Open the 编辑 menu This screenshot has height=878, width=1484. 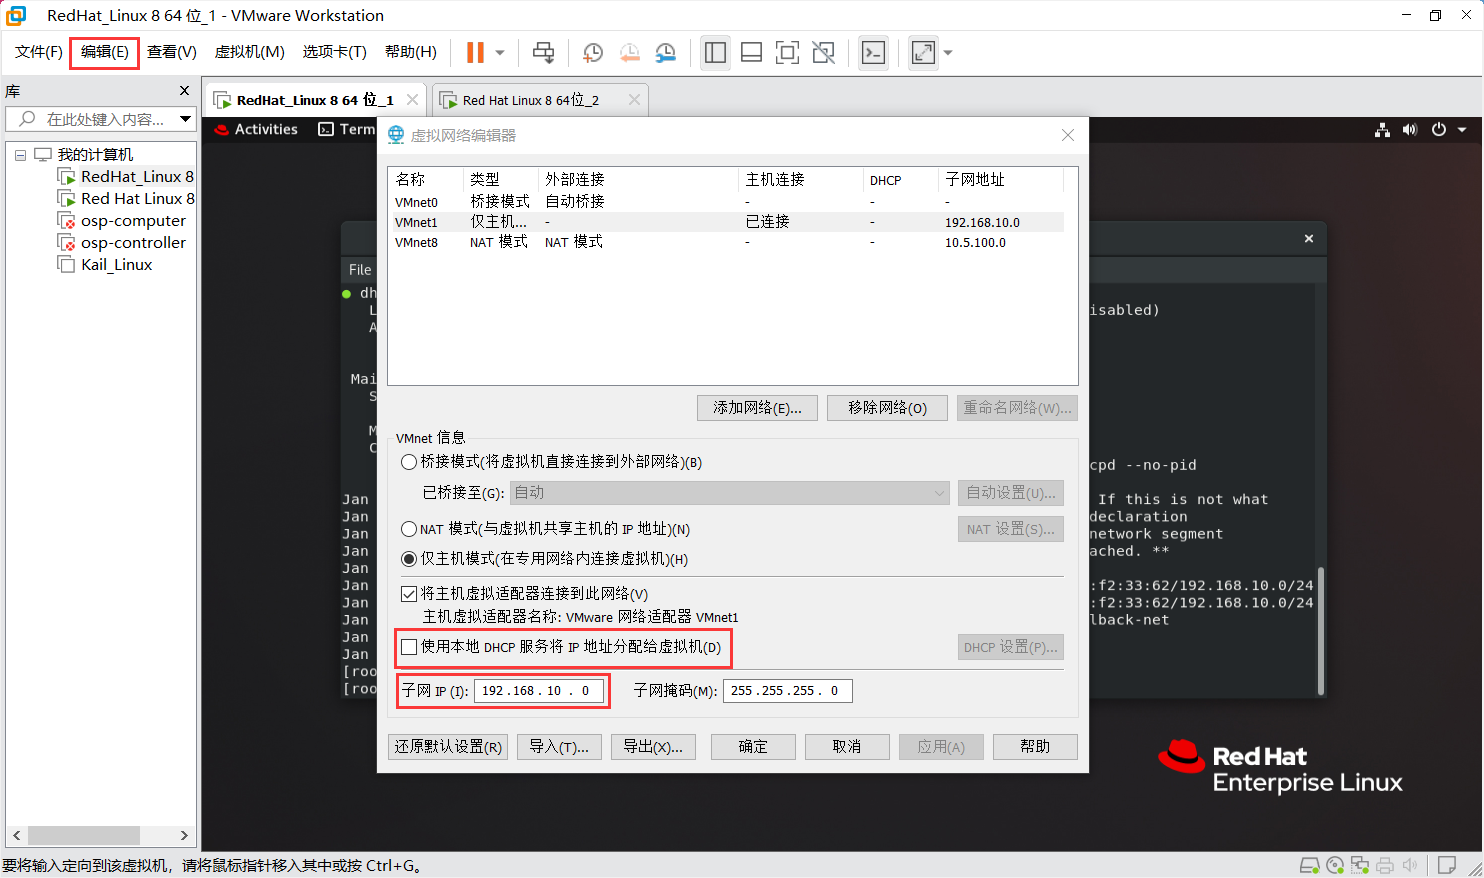click(x=104, y=52)
